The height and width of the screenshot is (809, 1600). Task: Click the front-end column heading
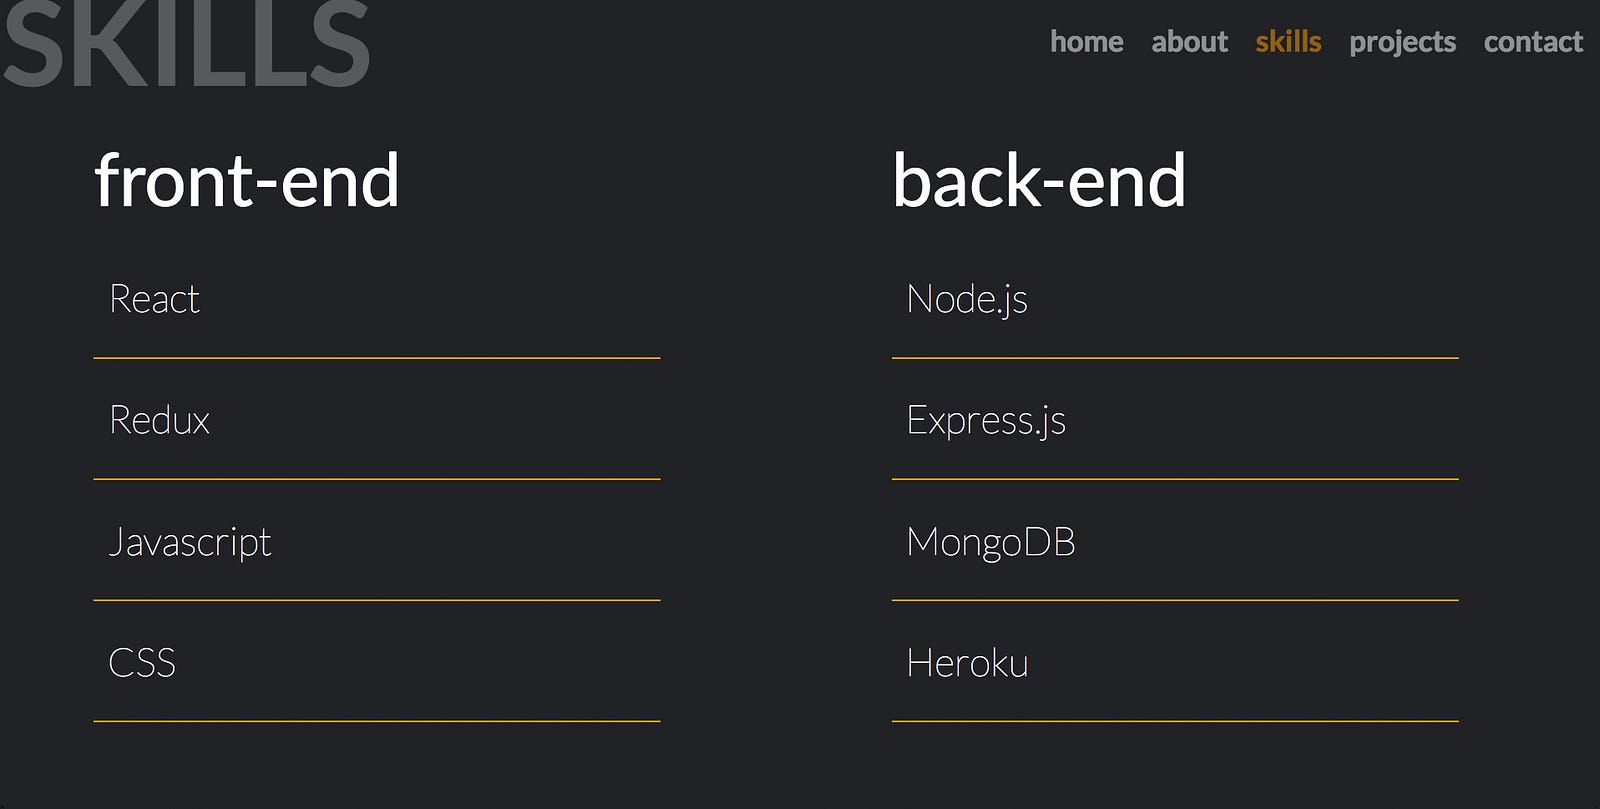point(247,181)
